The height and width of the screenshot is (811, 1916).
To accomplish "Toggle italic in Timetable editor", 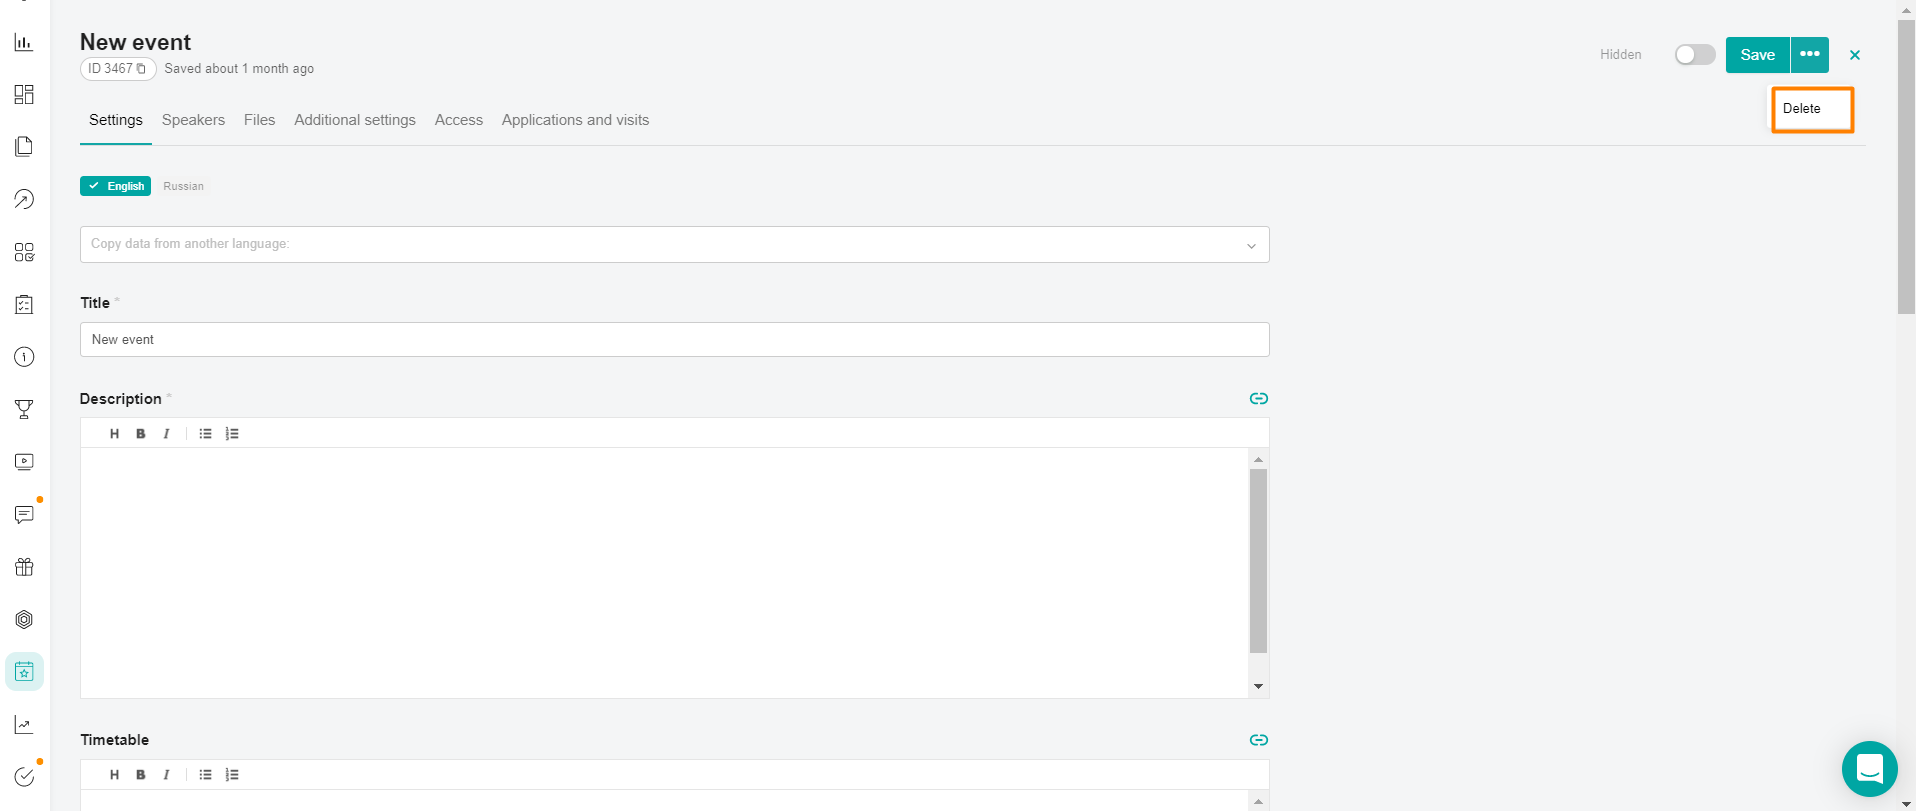I will click(166, 774).
